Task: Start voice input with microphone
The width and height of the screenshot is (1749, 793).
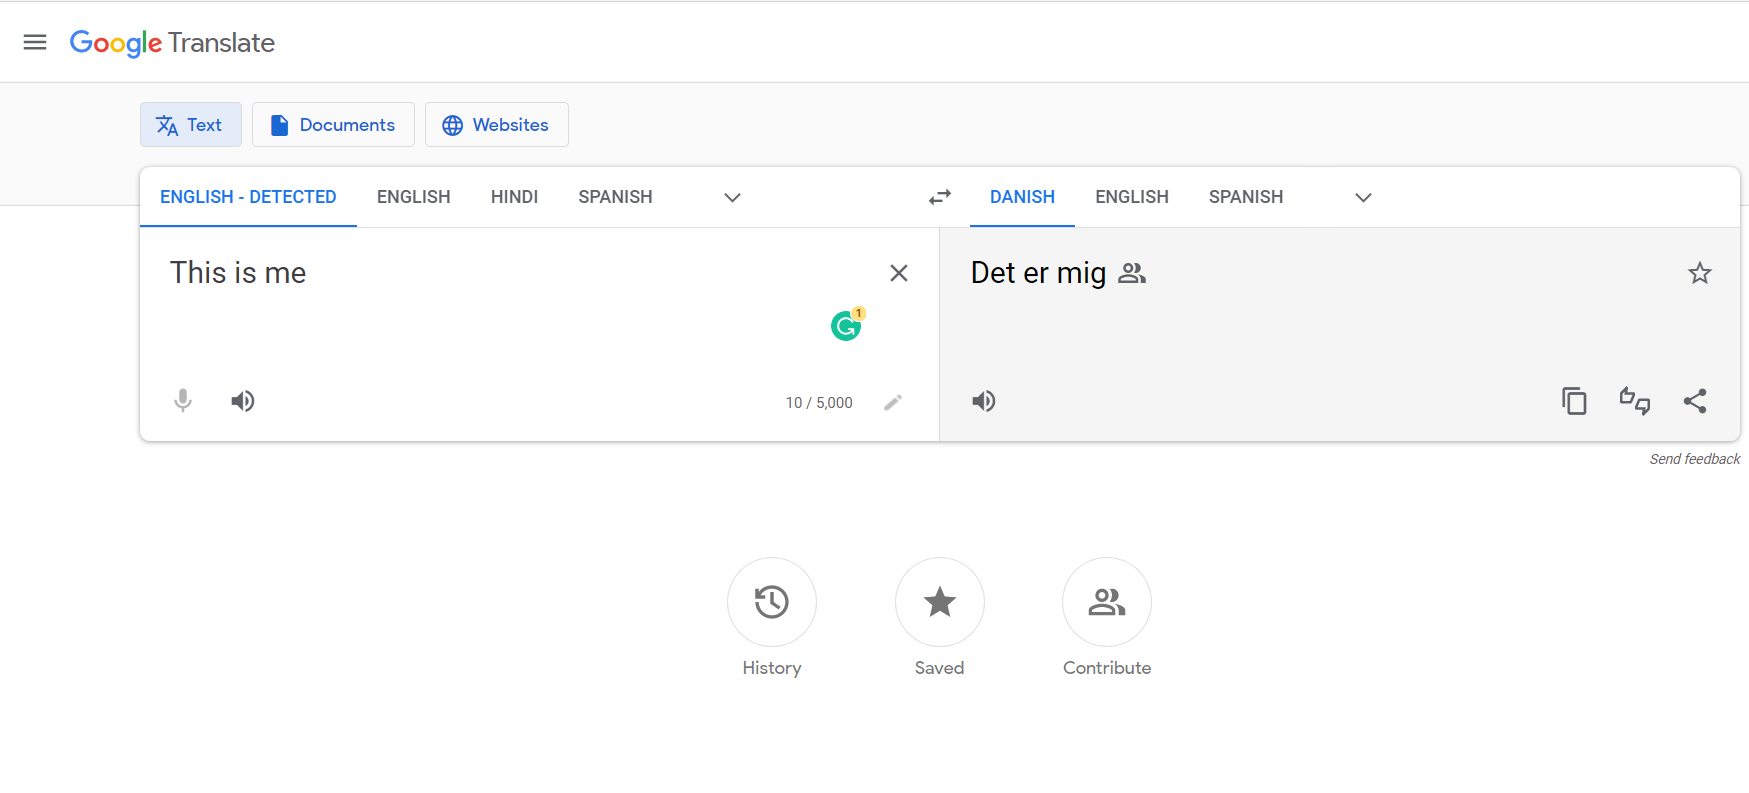Action: coord(183,401)
